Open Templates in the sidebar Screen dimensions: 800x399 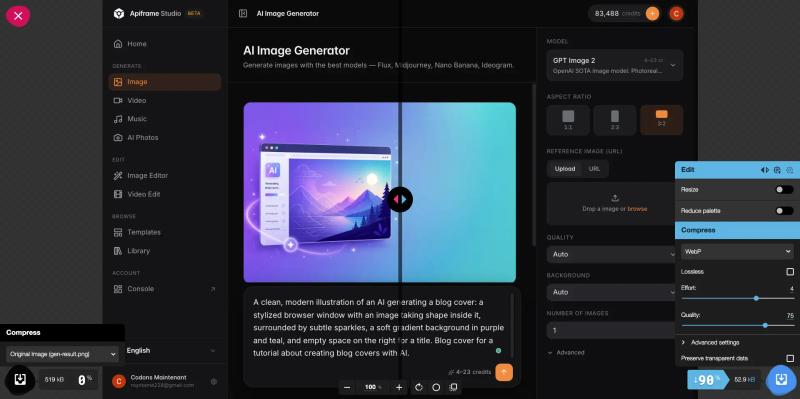pos(164,232)
